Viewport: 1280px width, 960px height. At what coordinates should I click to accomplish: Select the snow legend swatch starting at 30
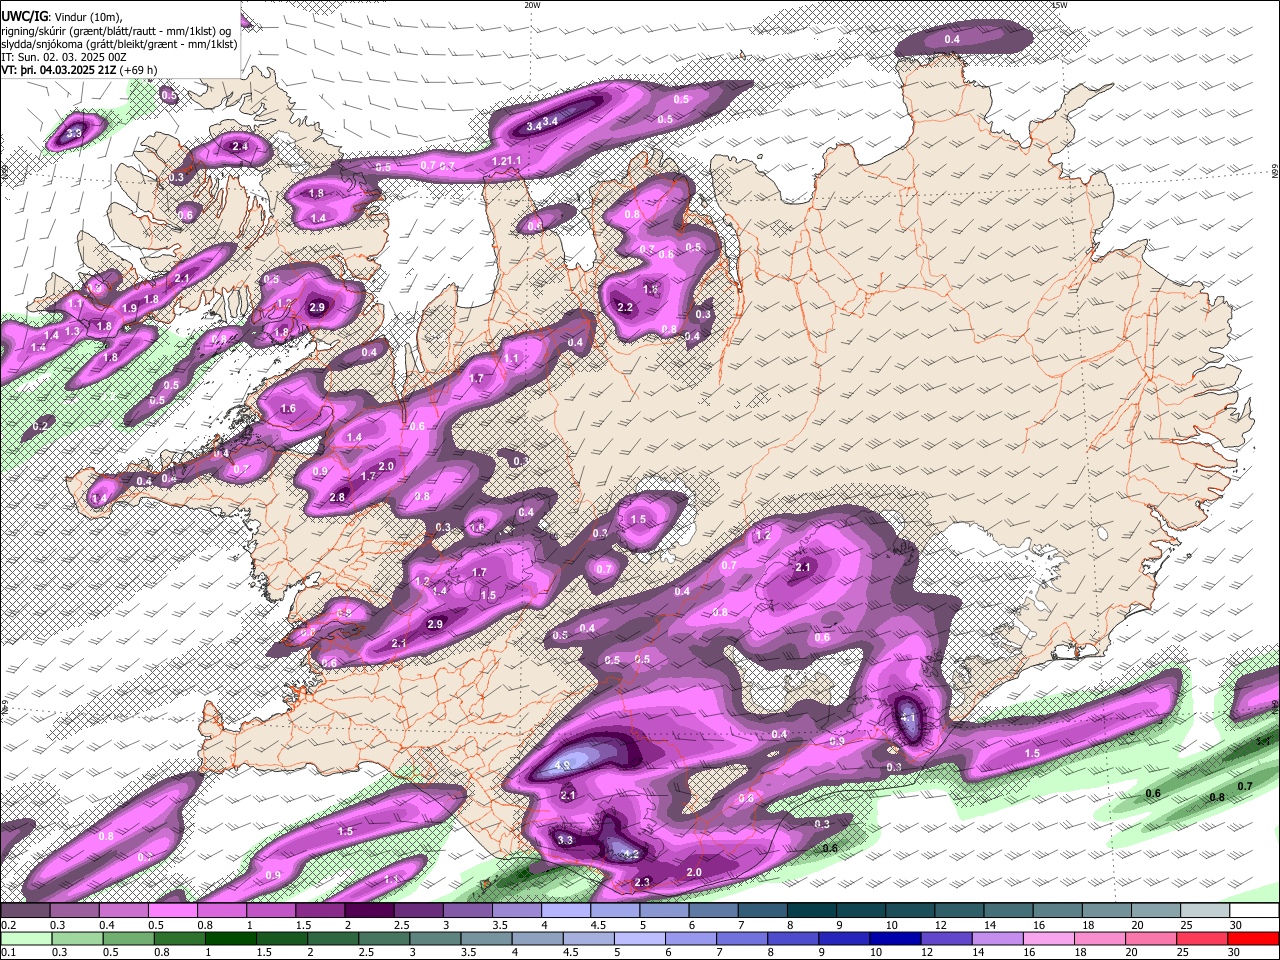[1254, 911]
